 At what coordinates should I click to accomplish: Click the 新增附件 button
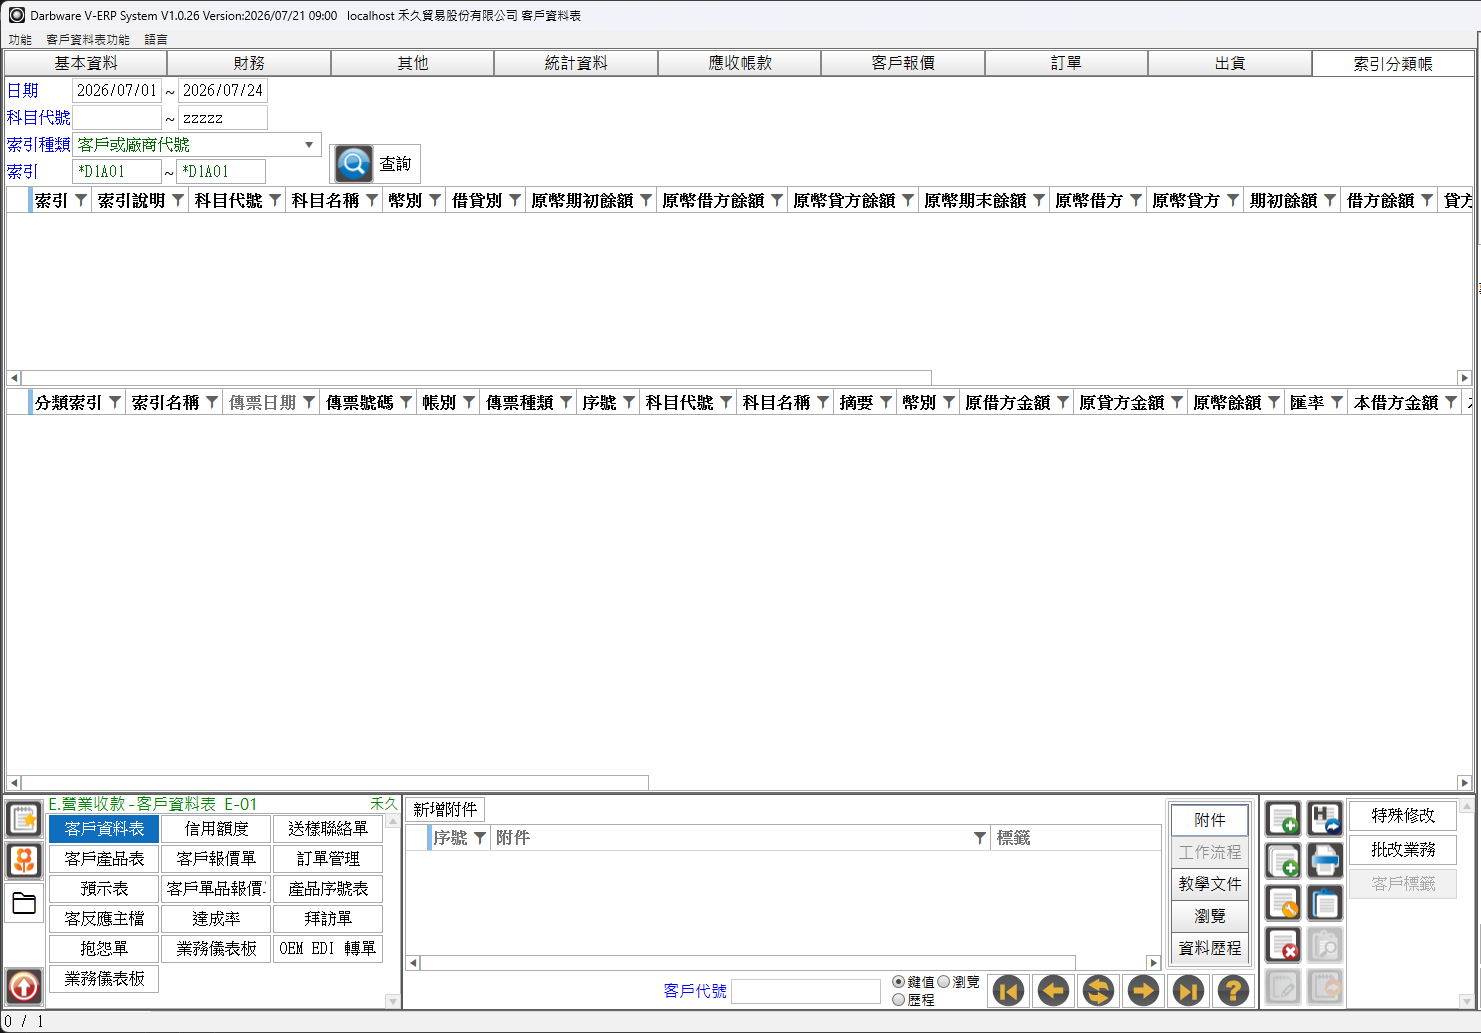445,809
